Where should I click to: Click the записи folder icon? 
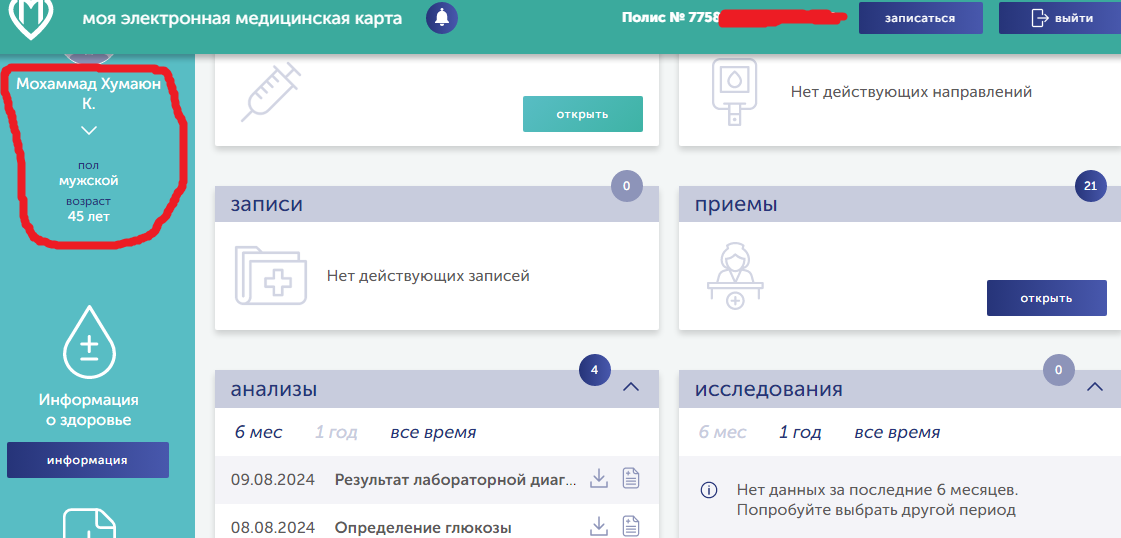(271, 275)
